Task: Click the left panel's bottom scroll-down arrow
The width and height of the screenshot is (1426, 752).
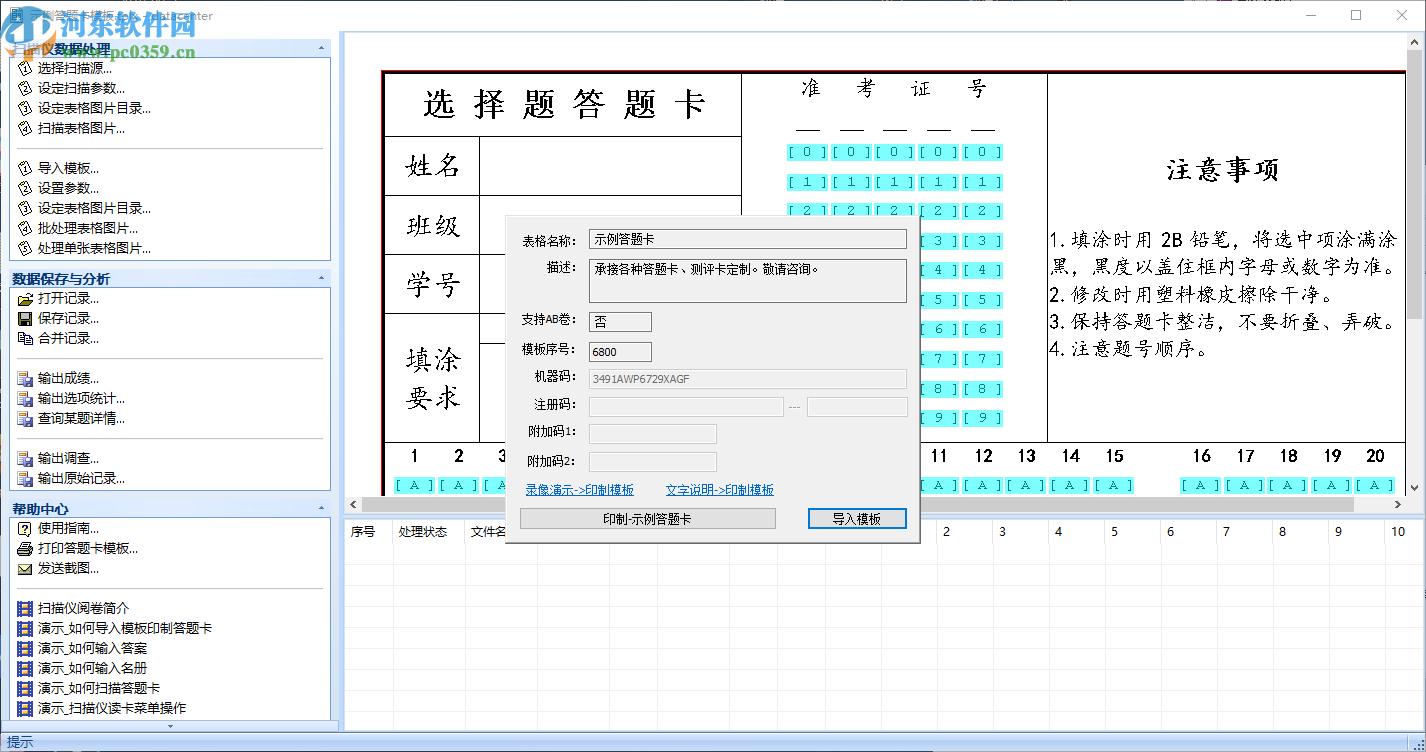Action: [x=170, y=726]
